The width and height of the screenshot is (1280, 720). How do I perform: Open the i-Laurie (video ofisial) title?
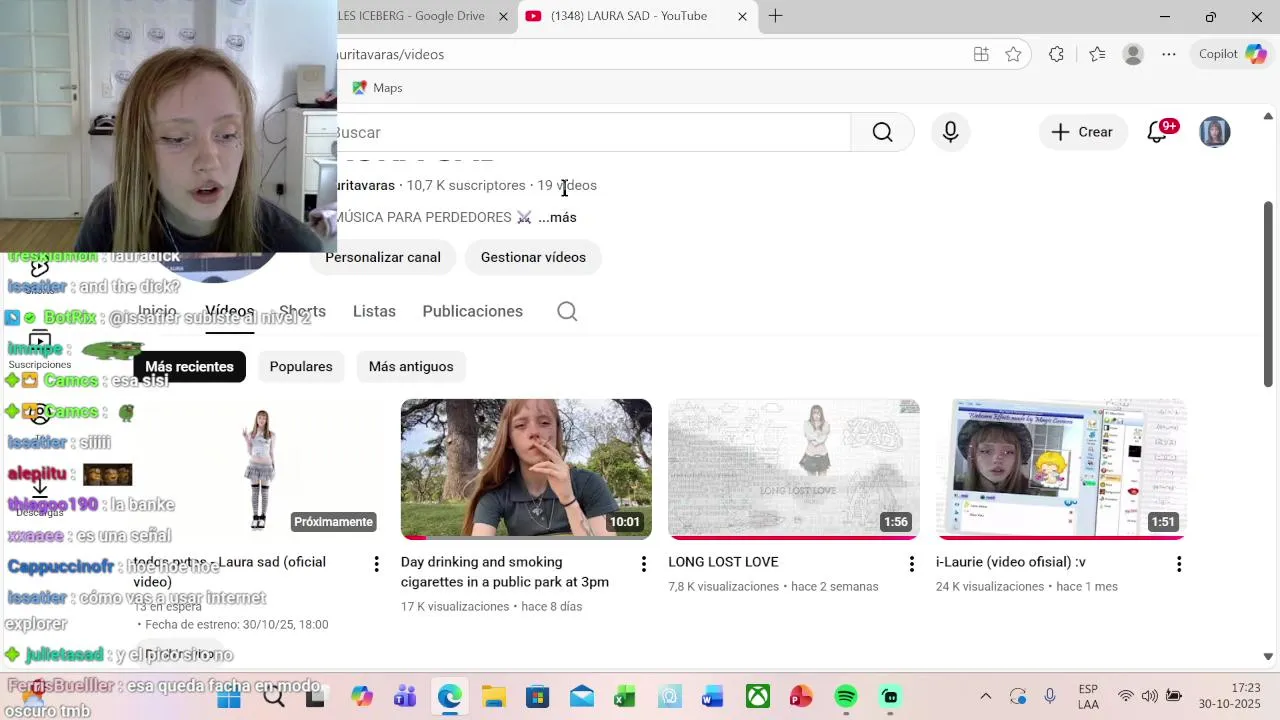(x=1010, y=562)
